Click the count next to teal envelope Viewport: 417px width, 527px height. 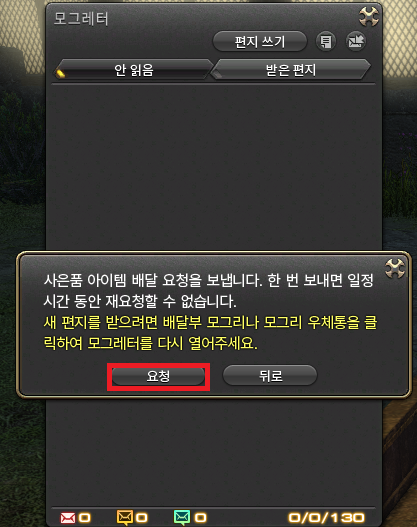click(x=201, y=518)
